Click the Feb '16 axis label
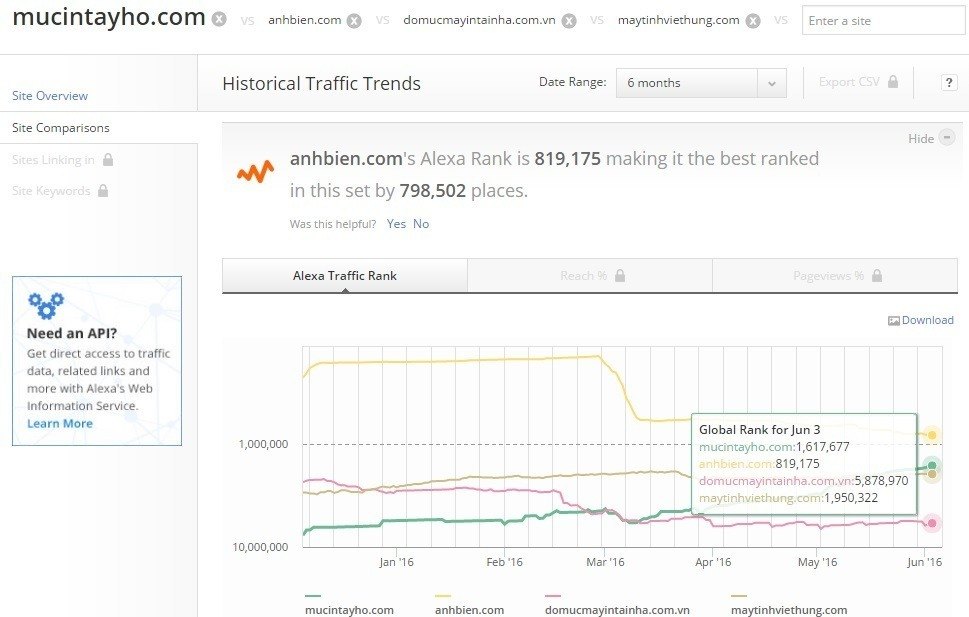 504,562
